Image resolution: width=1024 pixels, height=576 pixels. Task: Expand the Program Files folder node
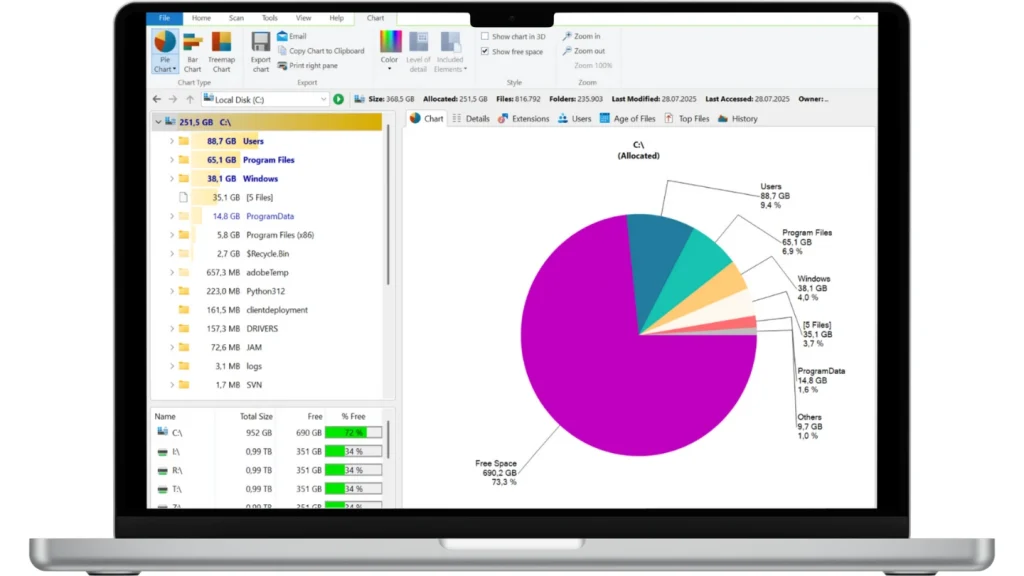coord(171,160)
